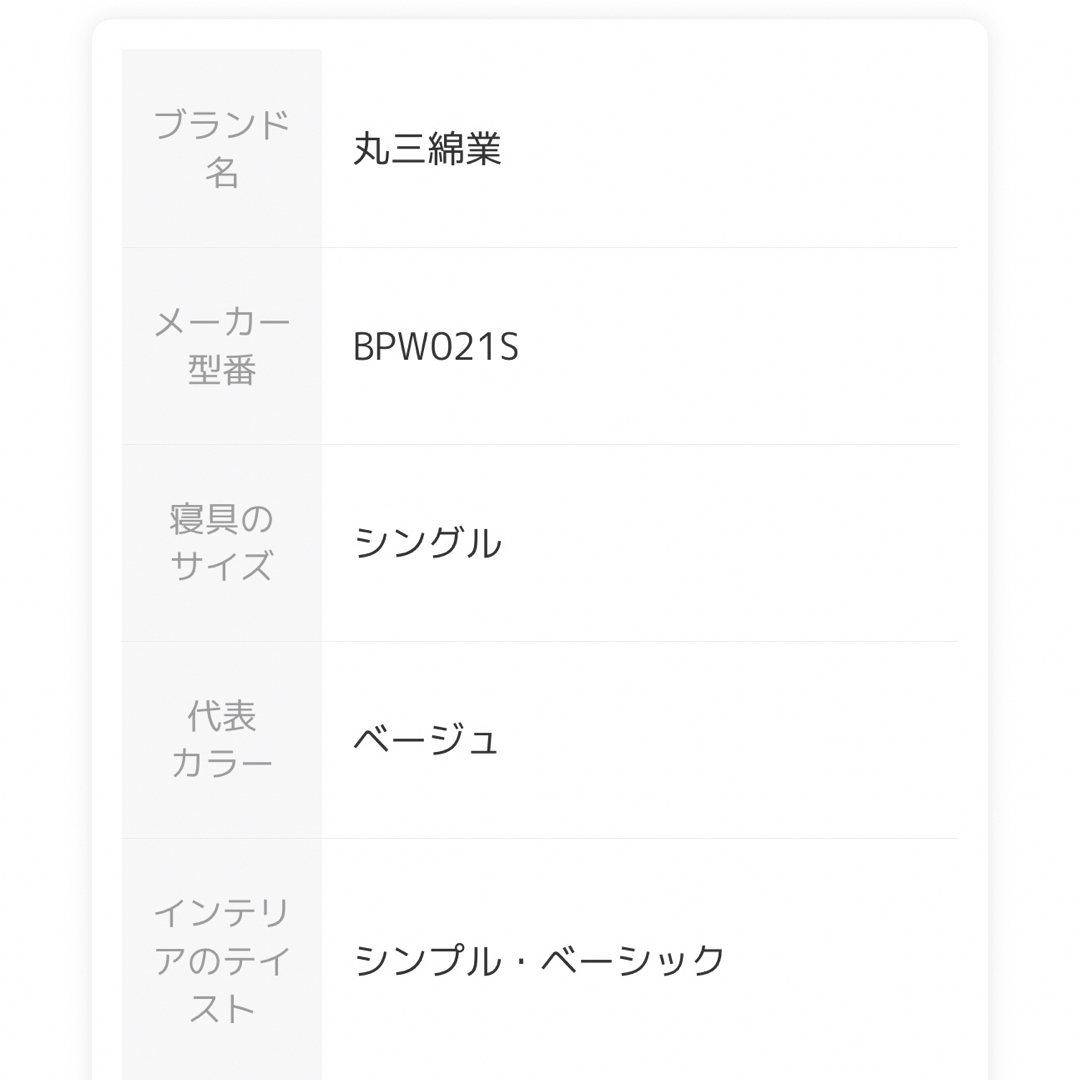Click the シングル bedding size value
The image size is (1080, 1080).
[x=427, y=543]
